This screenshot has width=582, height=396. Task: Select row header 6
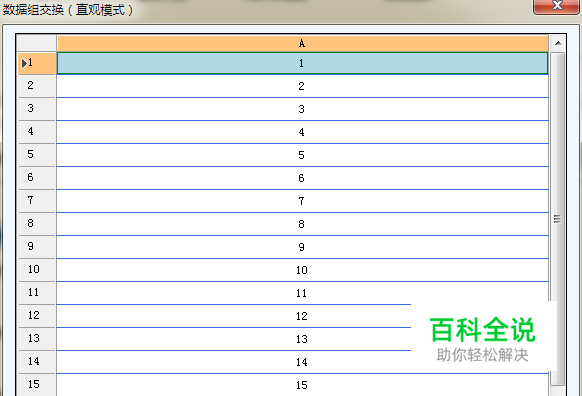point(37,178)
